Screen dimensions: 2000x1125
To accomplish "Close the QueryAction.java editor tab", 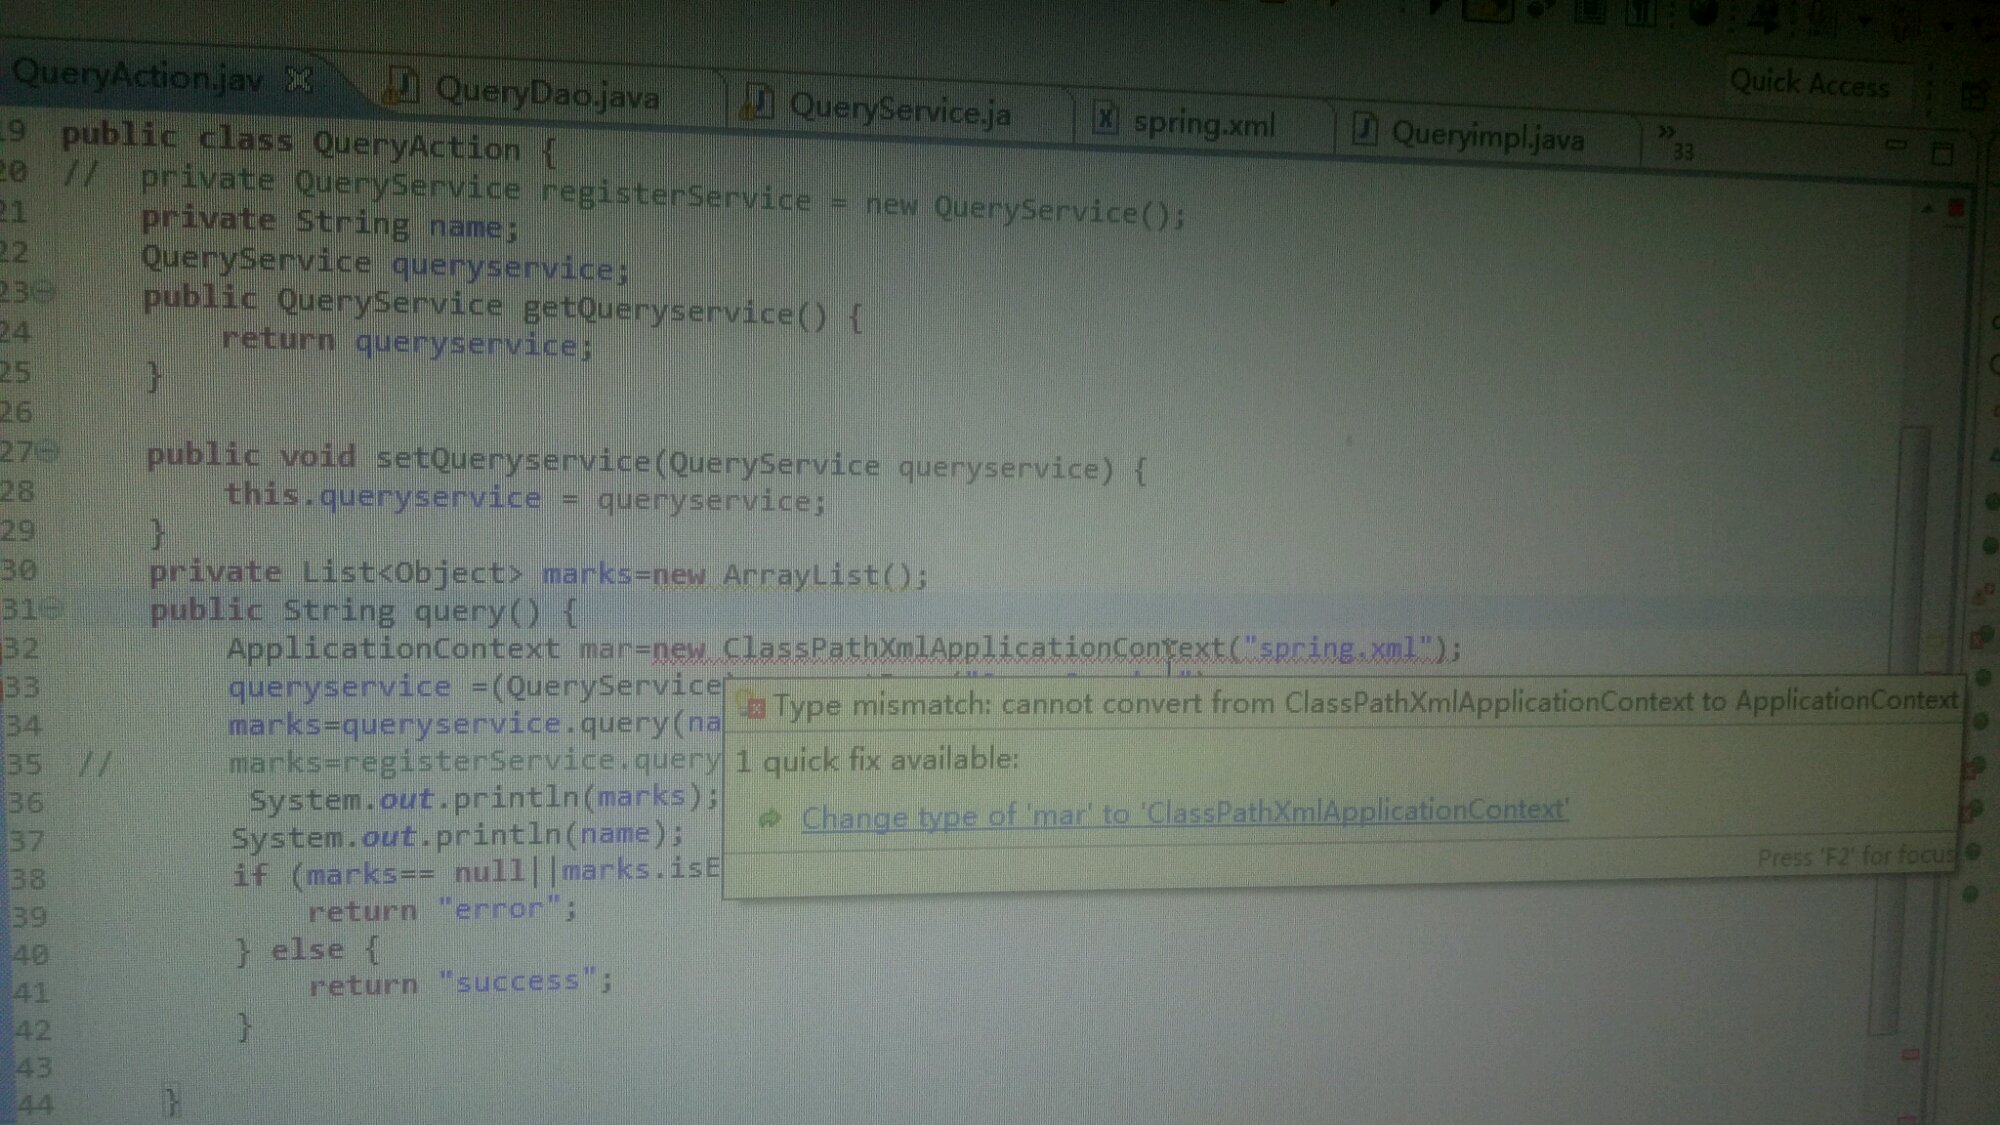I will (299, 79).
